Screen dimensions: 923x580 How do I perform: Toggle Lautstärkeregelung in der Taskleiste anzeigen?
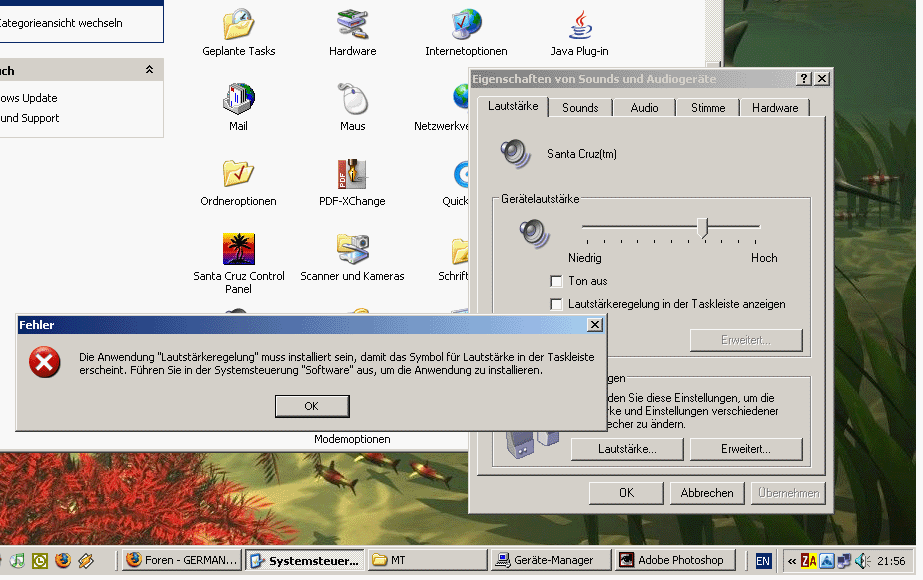557,304
